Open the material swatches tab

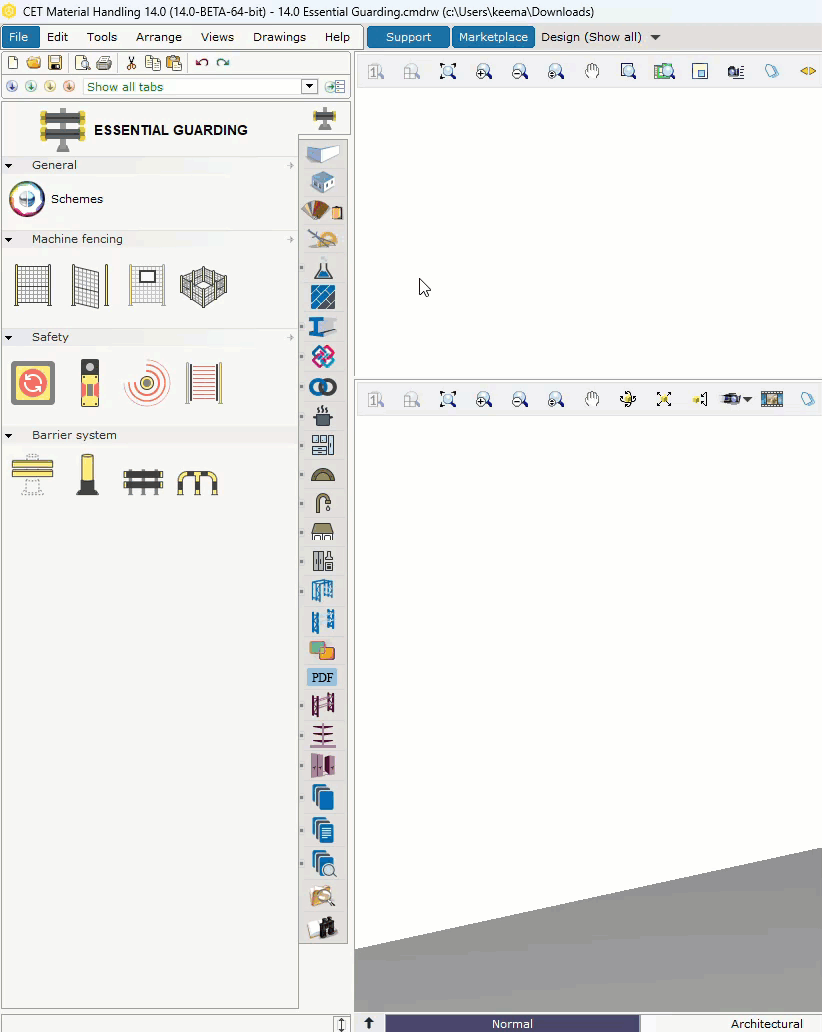[322, 211]
